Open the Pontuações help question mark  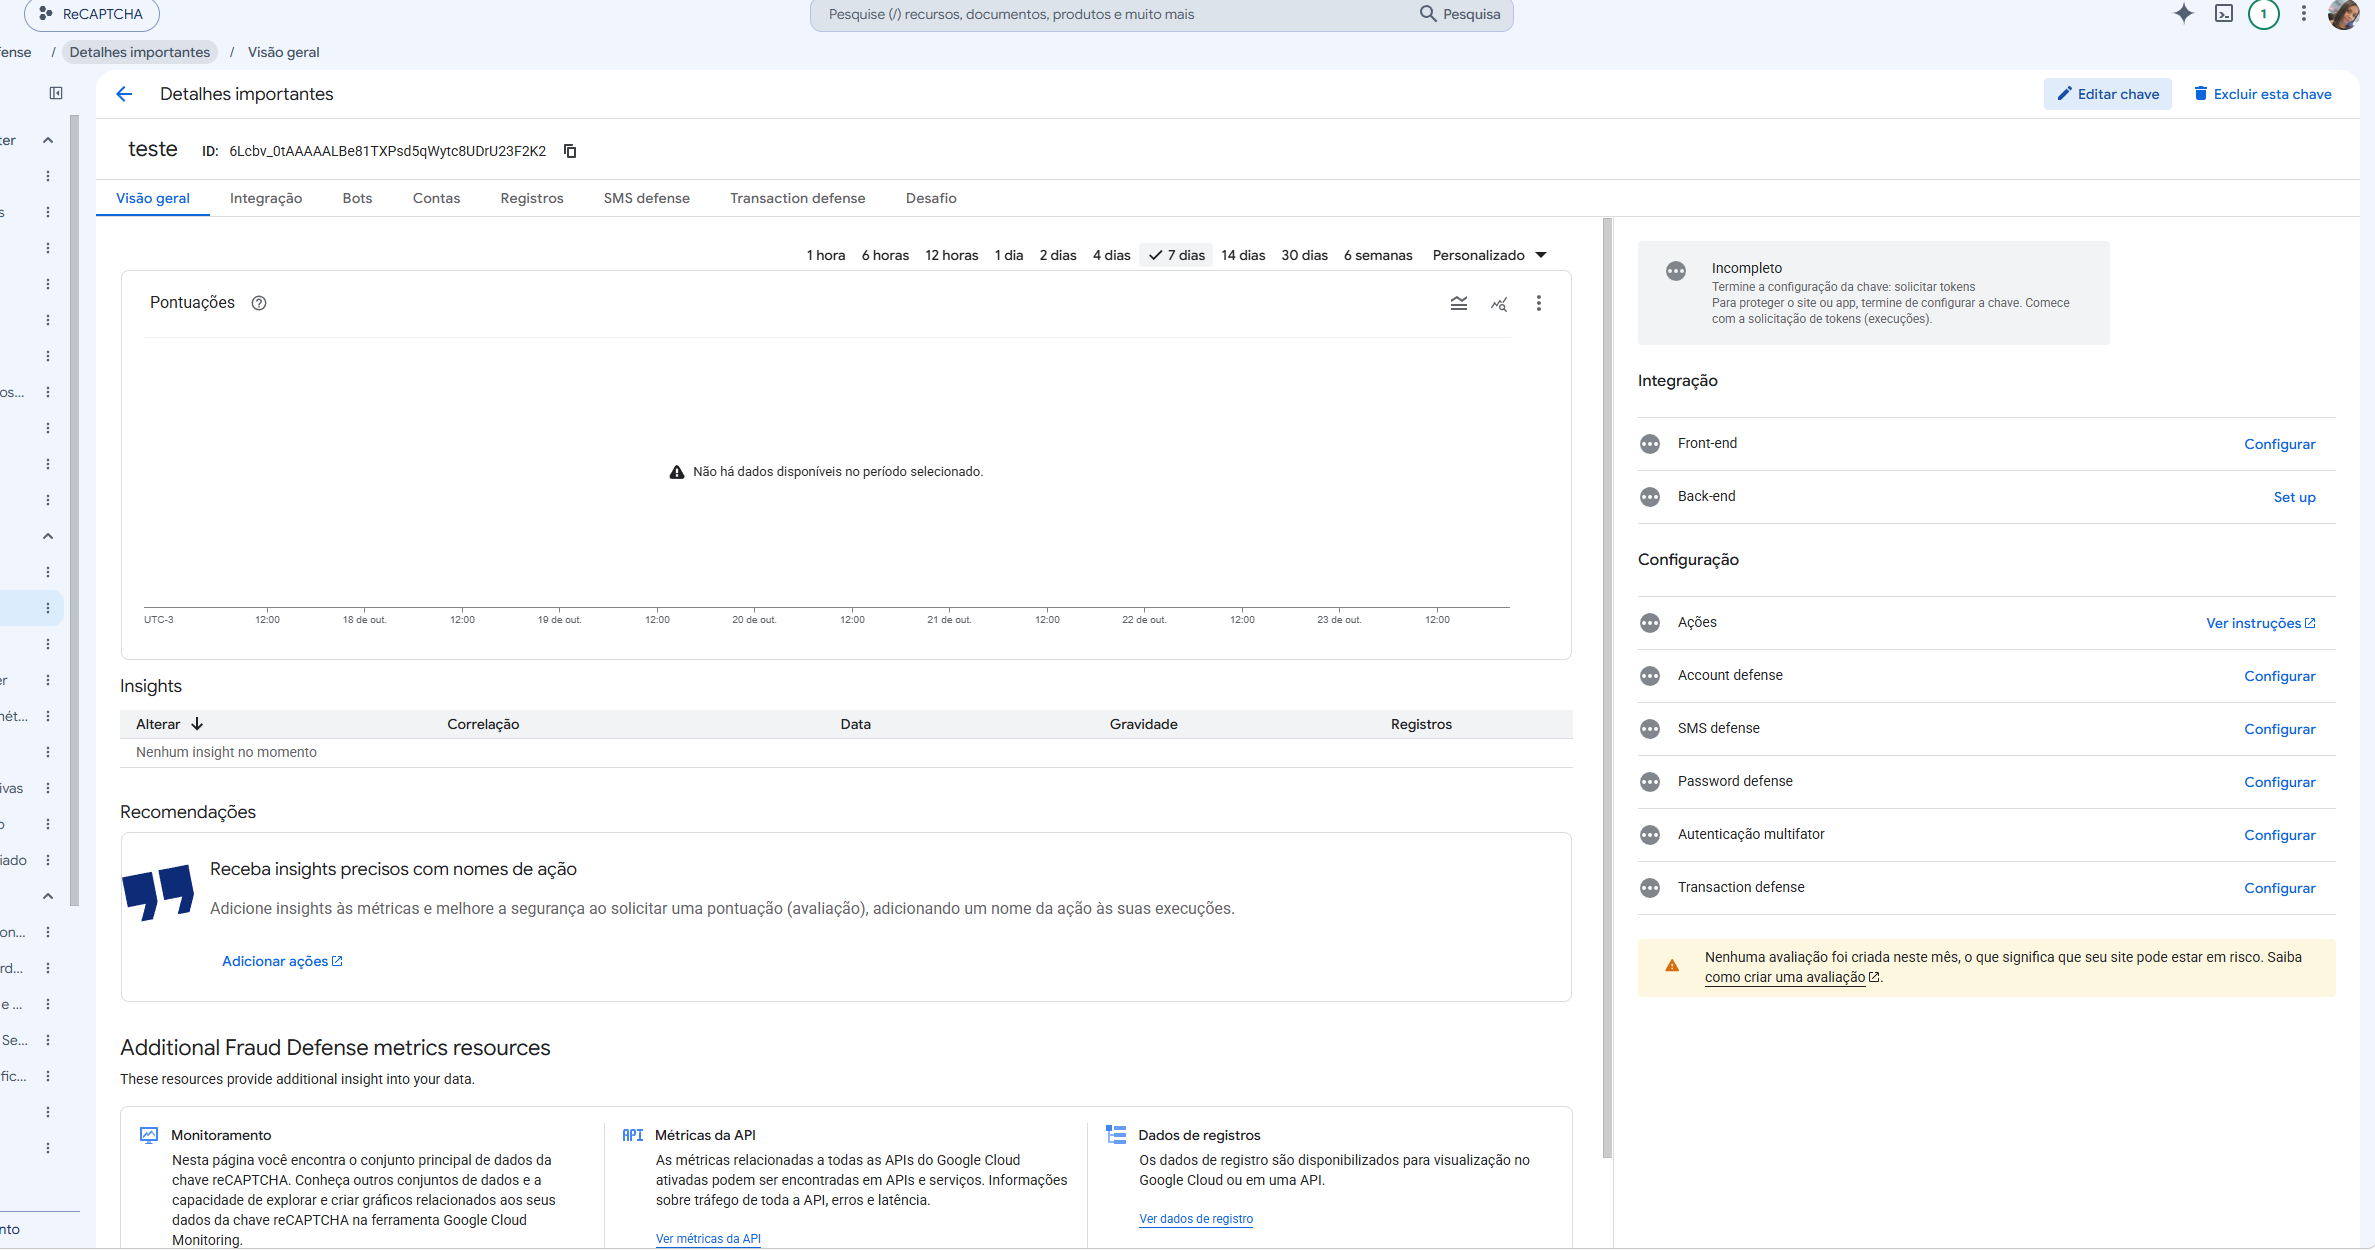pyautogui.click(x=259, y=303)
